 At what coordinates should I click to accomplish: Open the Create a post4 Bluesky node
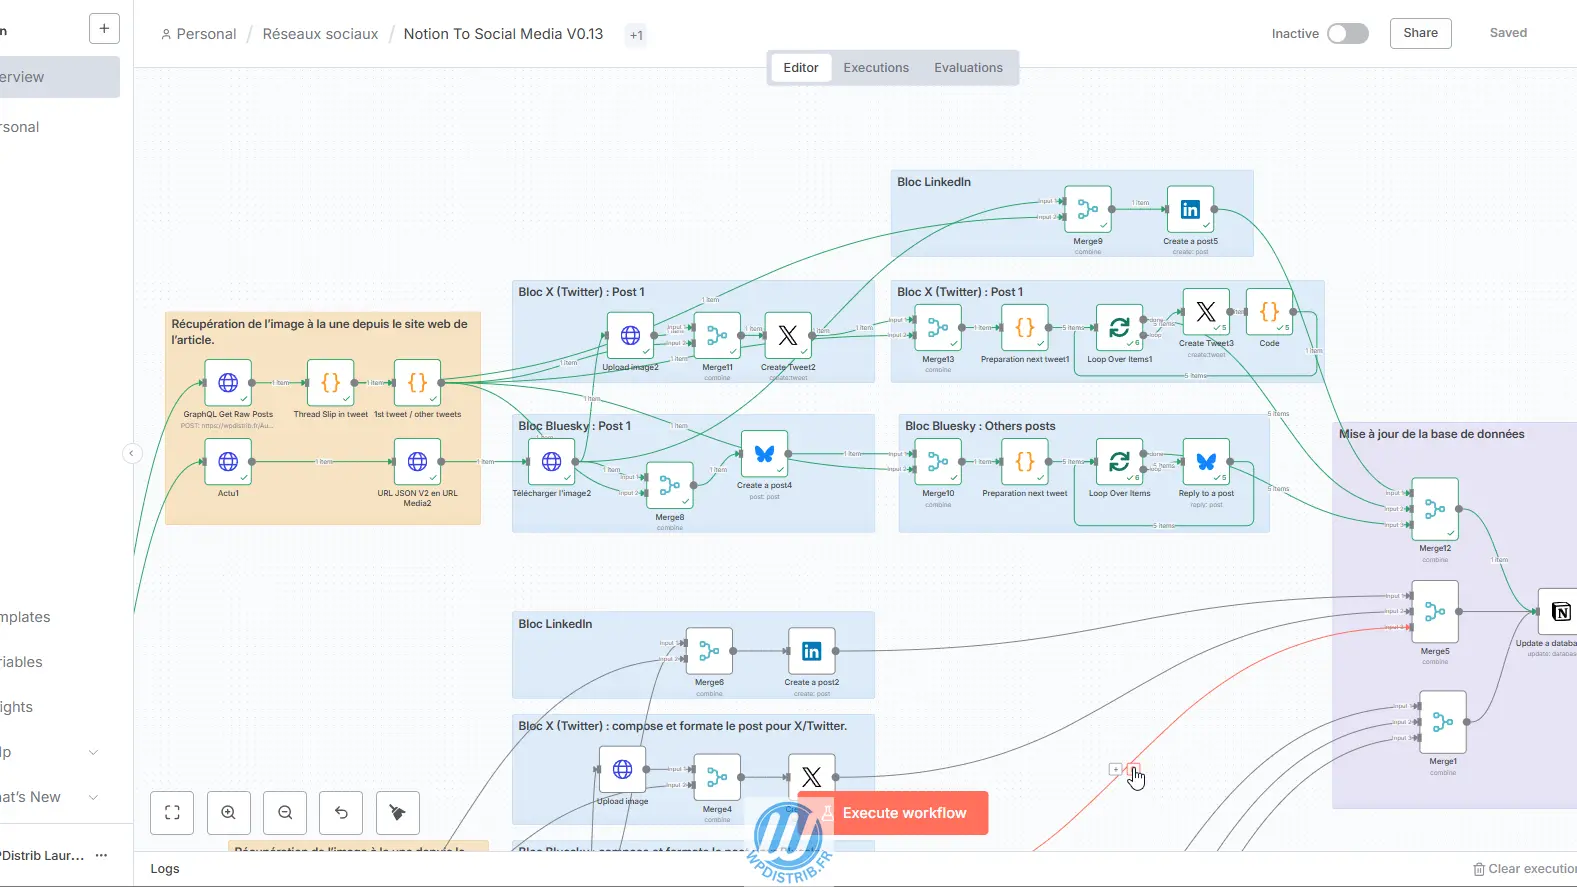[765, 454]
